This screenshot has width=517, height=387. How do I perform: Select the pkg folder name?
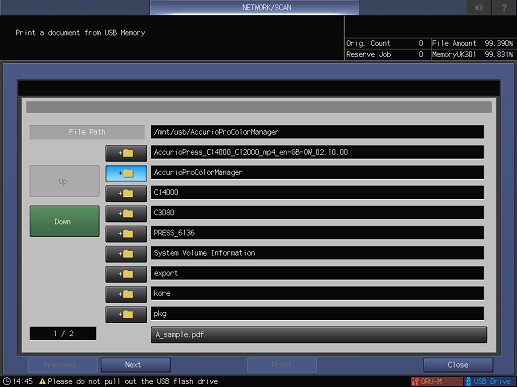tap(317, 314)
